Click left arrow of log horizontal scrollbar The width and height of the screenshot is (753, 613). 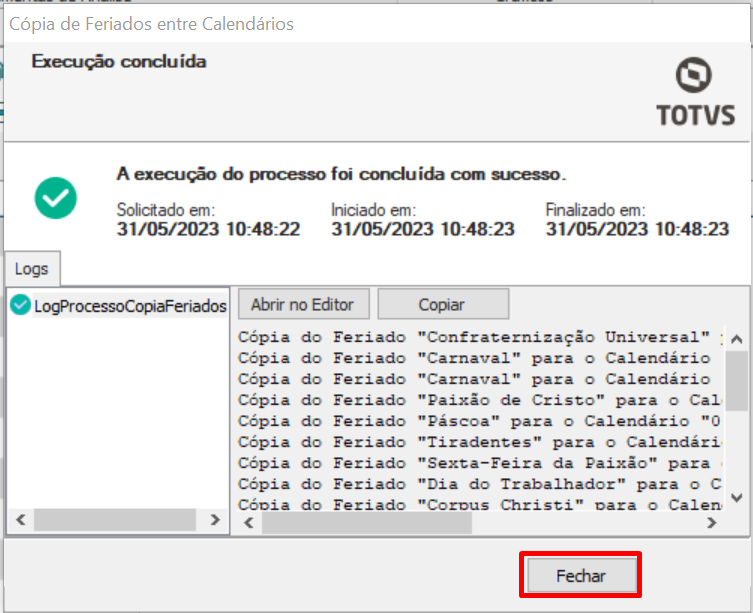pyautogui.click(x=246, y=521)
